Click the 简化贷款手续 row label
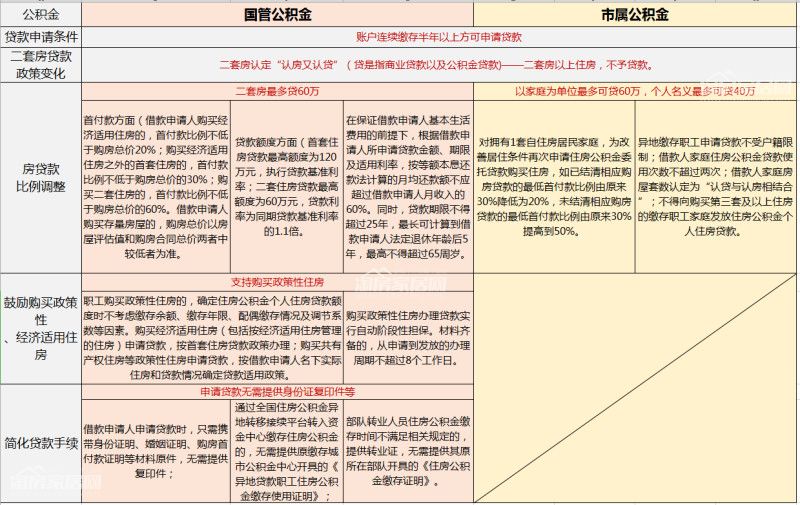 click(x=41, y=443)
